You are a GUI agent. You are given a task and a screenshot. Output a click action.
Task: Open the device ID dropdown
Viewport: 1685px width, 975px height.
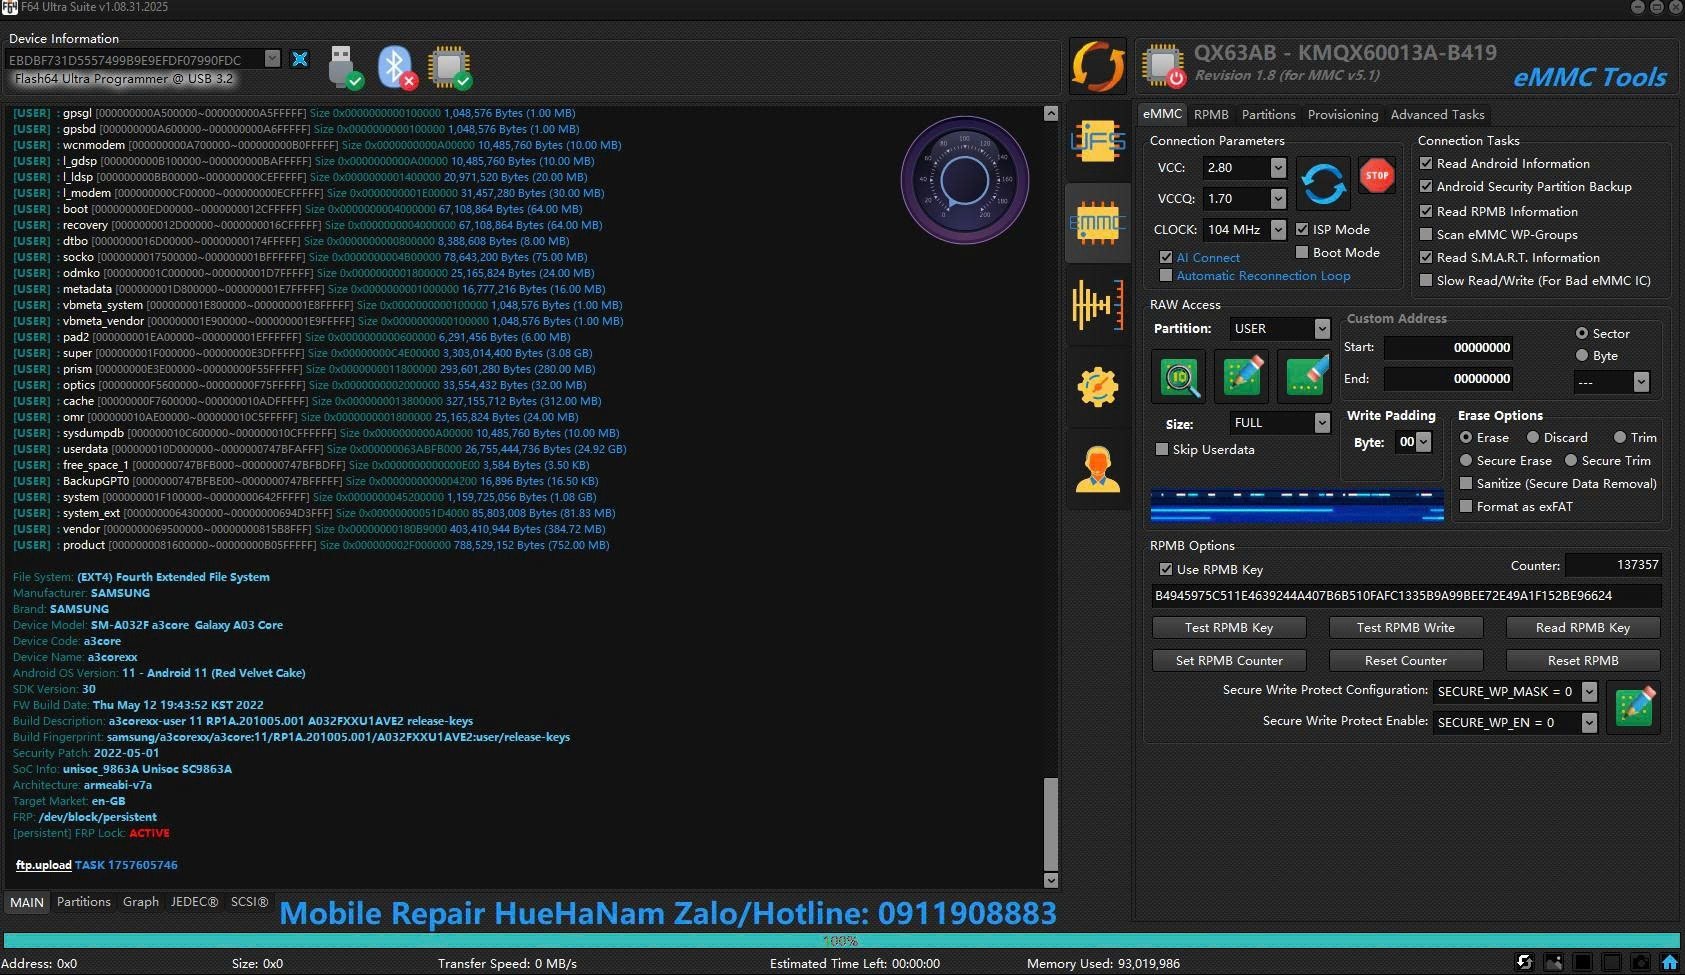tap(272, 59)
